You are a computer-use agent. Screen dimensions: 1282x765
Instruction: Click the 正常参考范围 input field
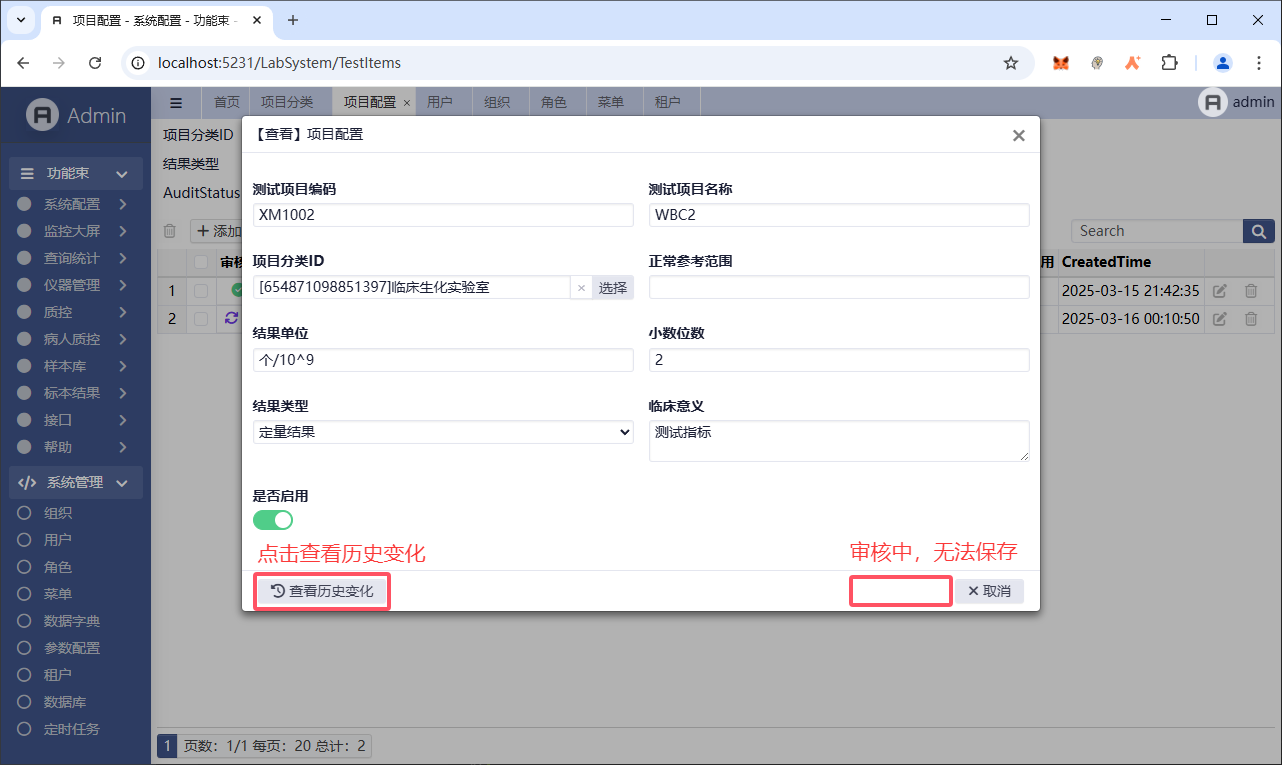839,288
